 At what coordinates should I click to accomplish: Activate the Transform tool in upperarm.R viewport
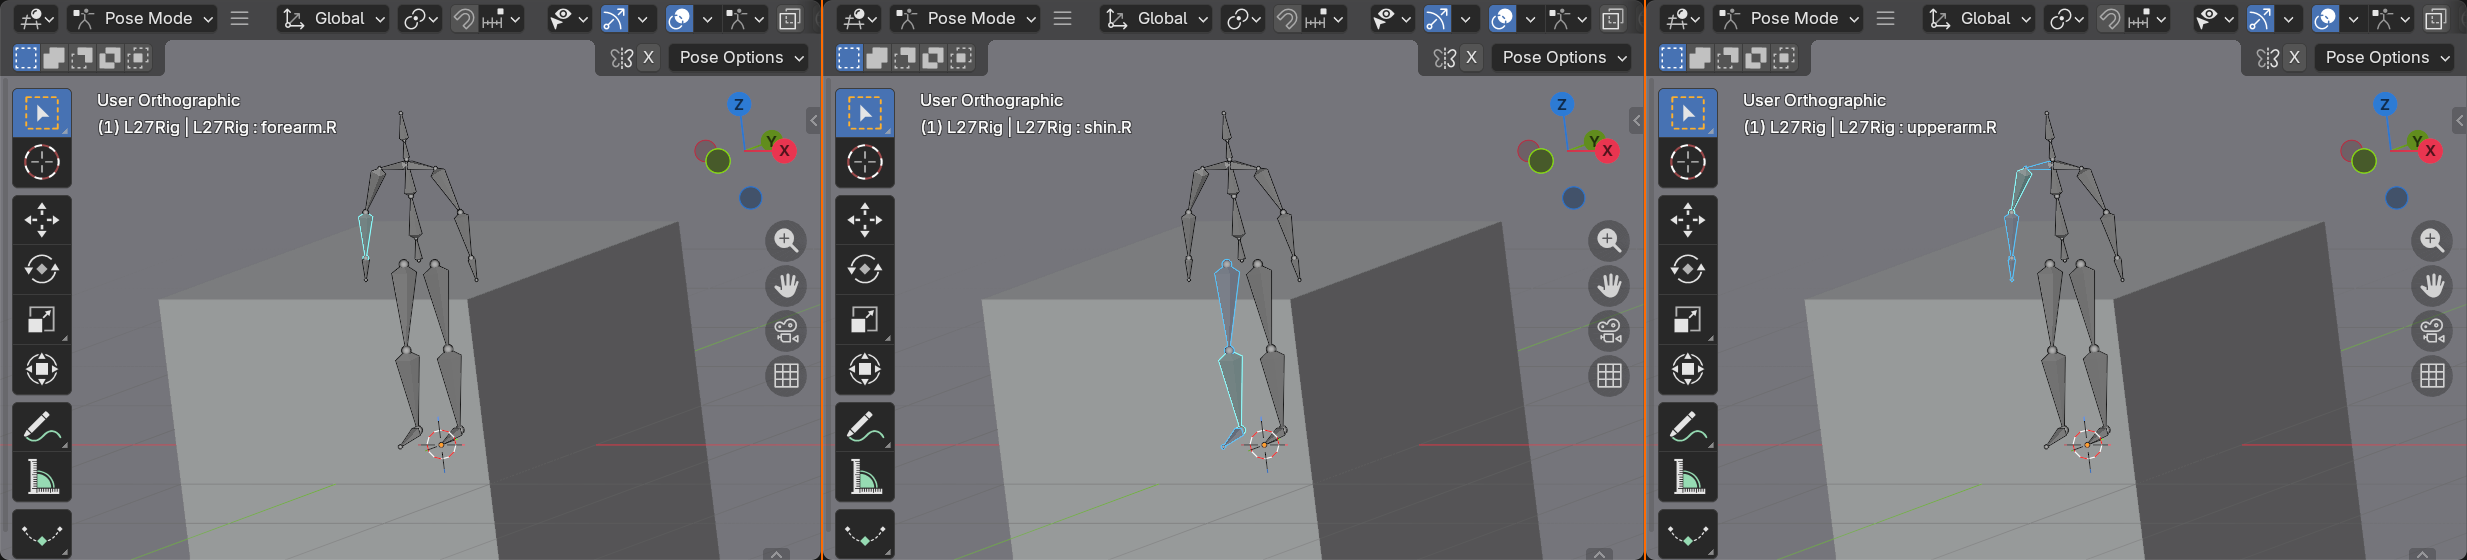point(1688,370)
